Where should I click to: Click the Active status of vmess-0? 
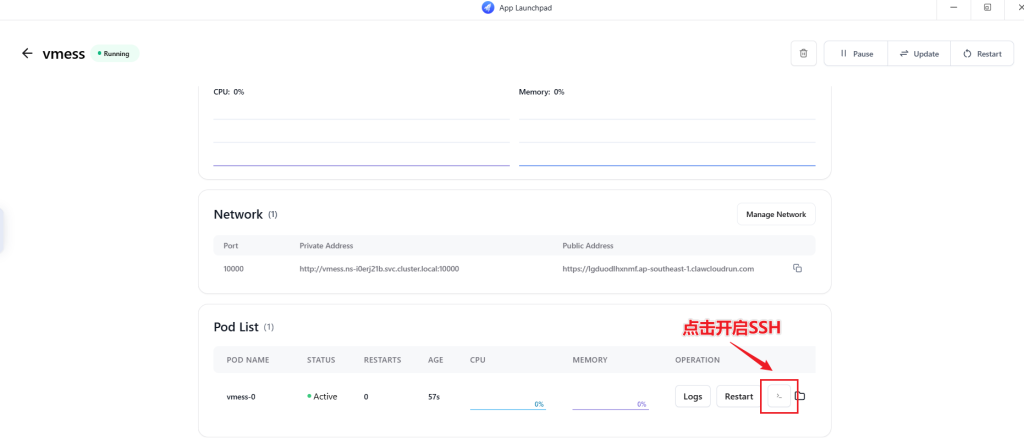(x=323, y=397)
